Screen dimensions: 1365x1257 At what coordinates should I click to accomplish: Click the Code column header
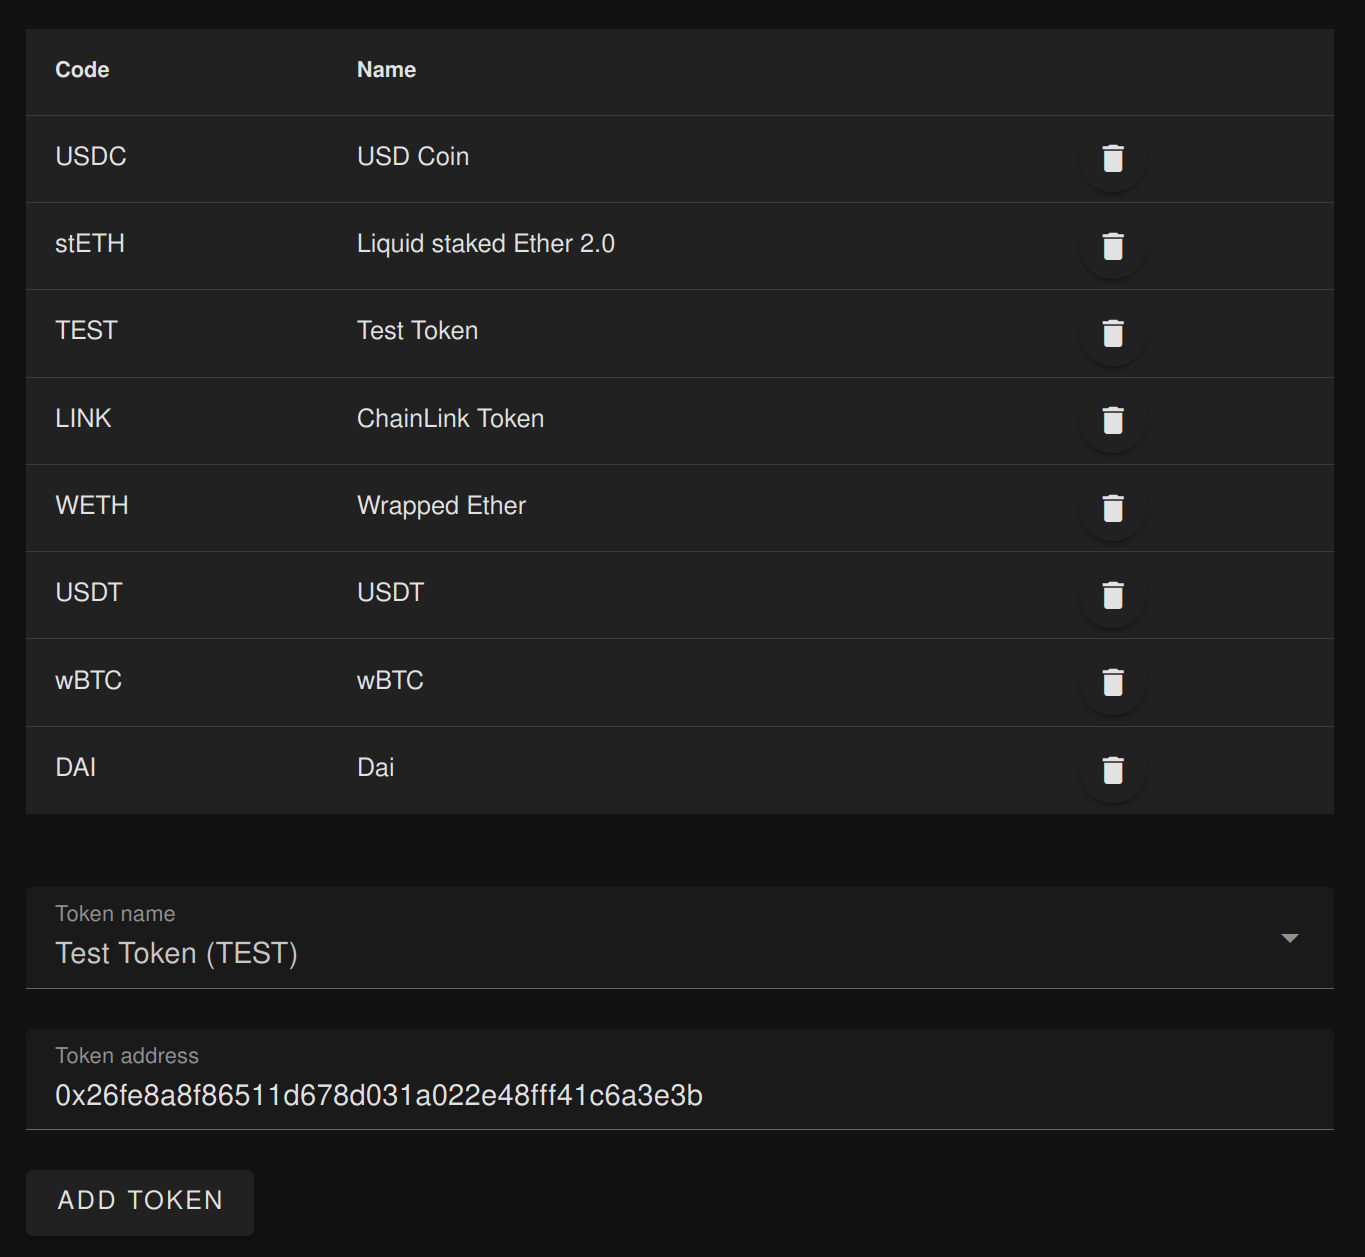(82, 70)
